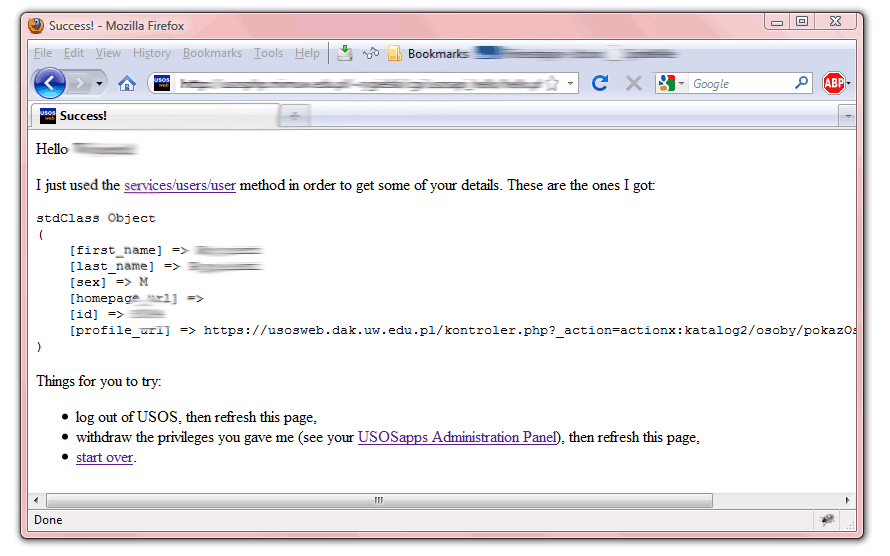Bookmark this page using the star icon
890x556 pixels.
pos(551,84)
